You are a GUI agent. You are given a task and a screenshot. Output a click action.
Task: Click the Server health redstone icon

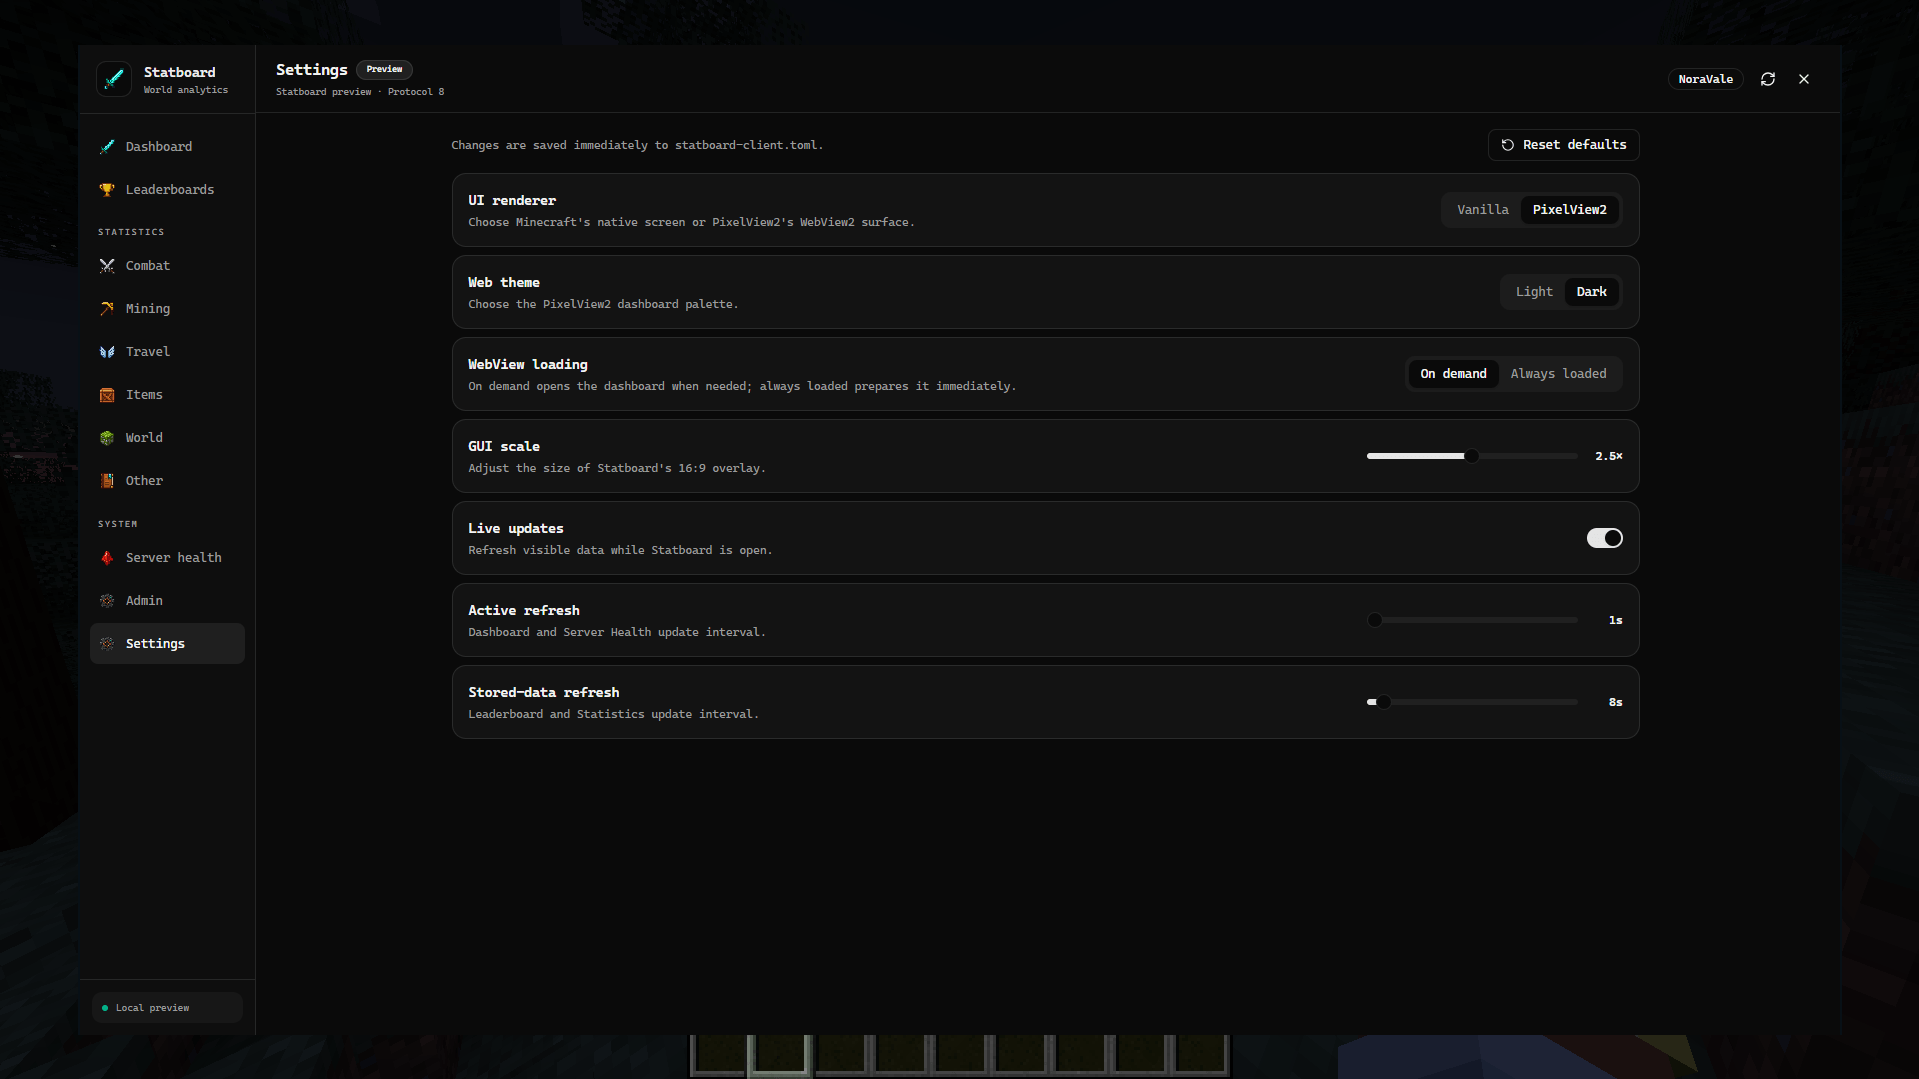pyautogui.click(x=107, y=558)
